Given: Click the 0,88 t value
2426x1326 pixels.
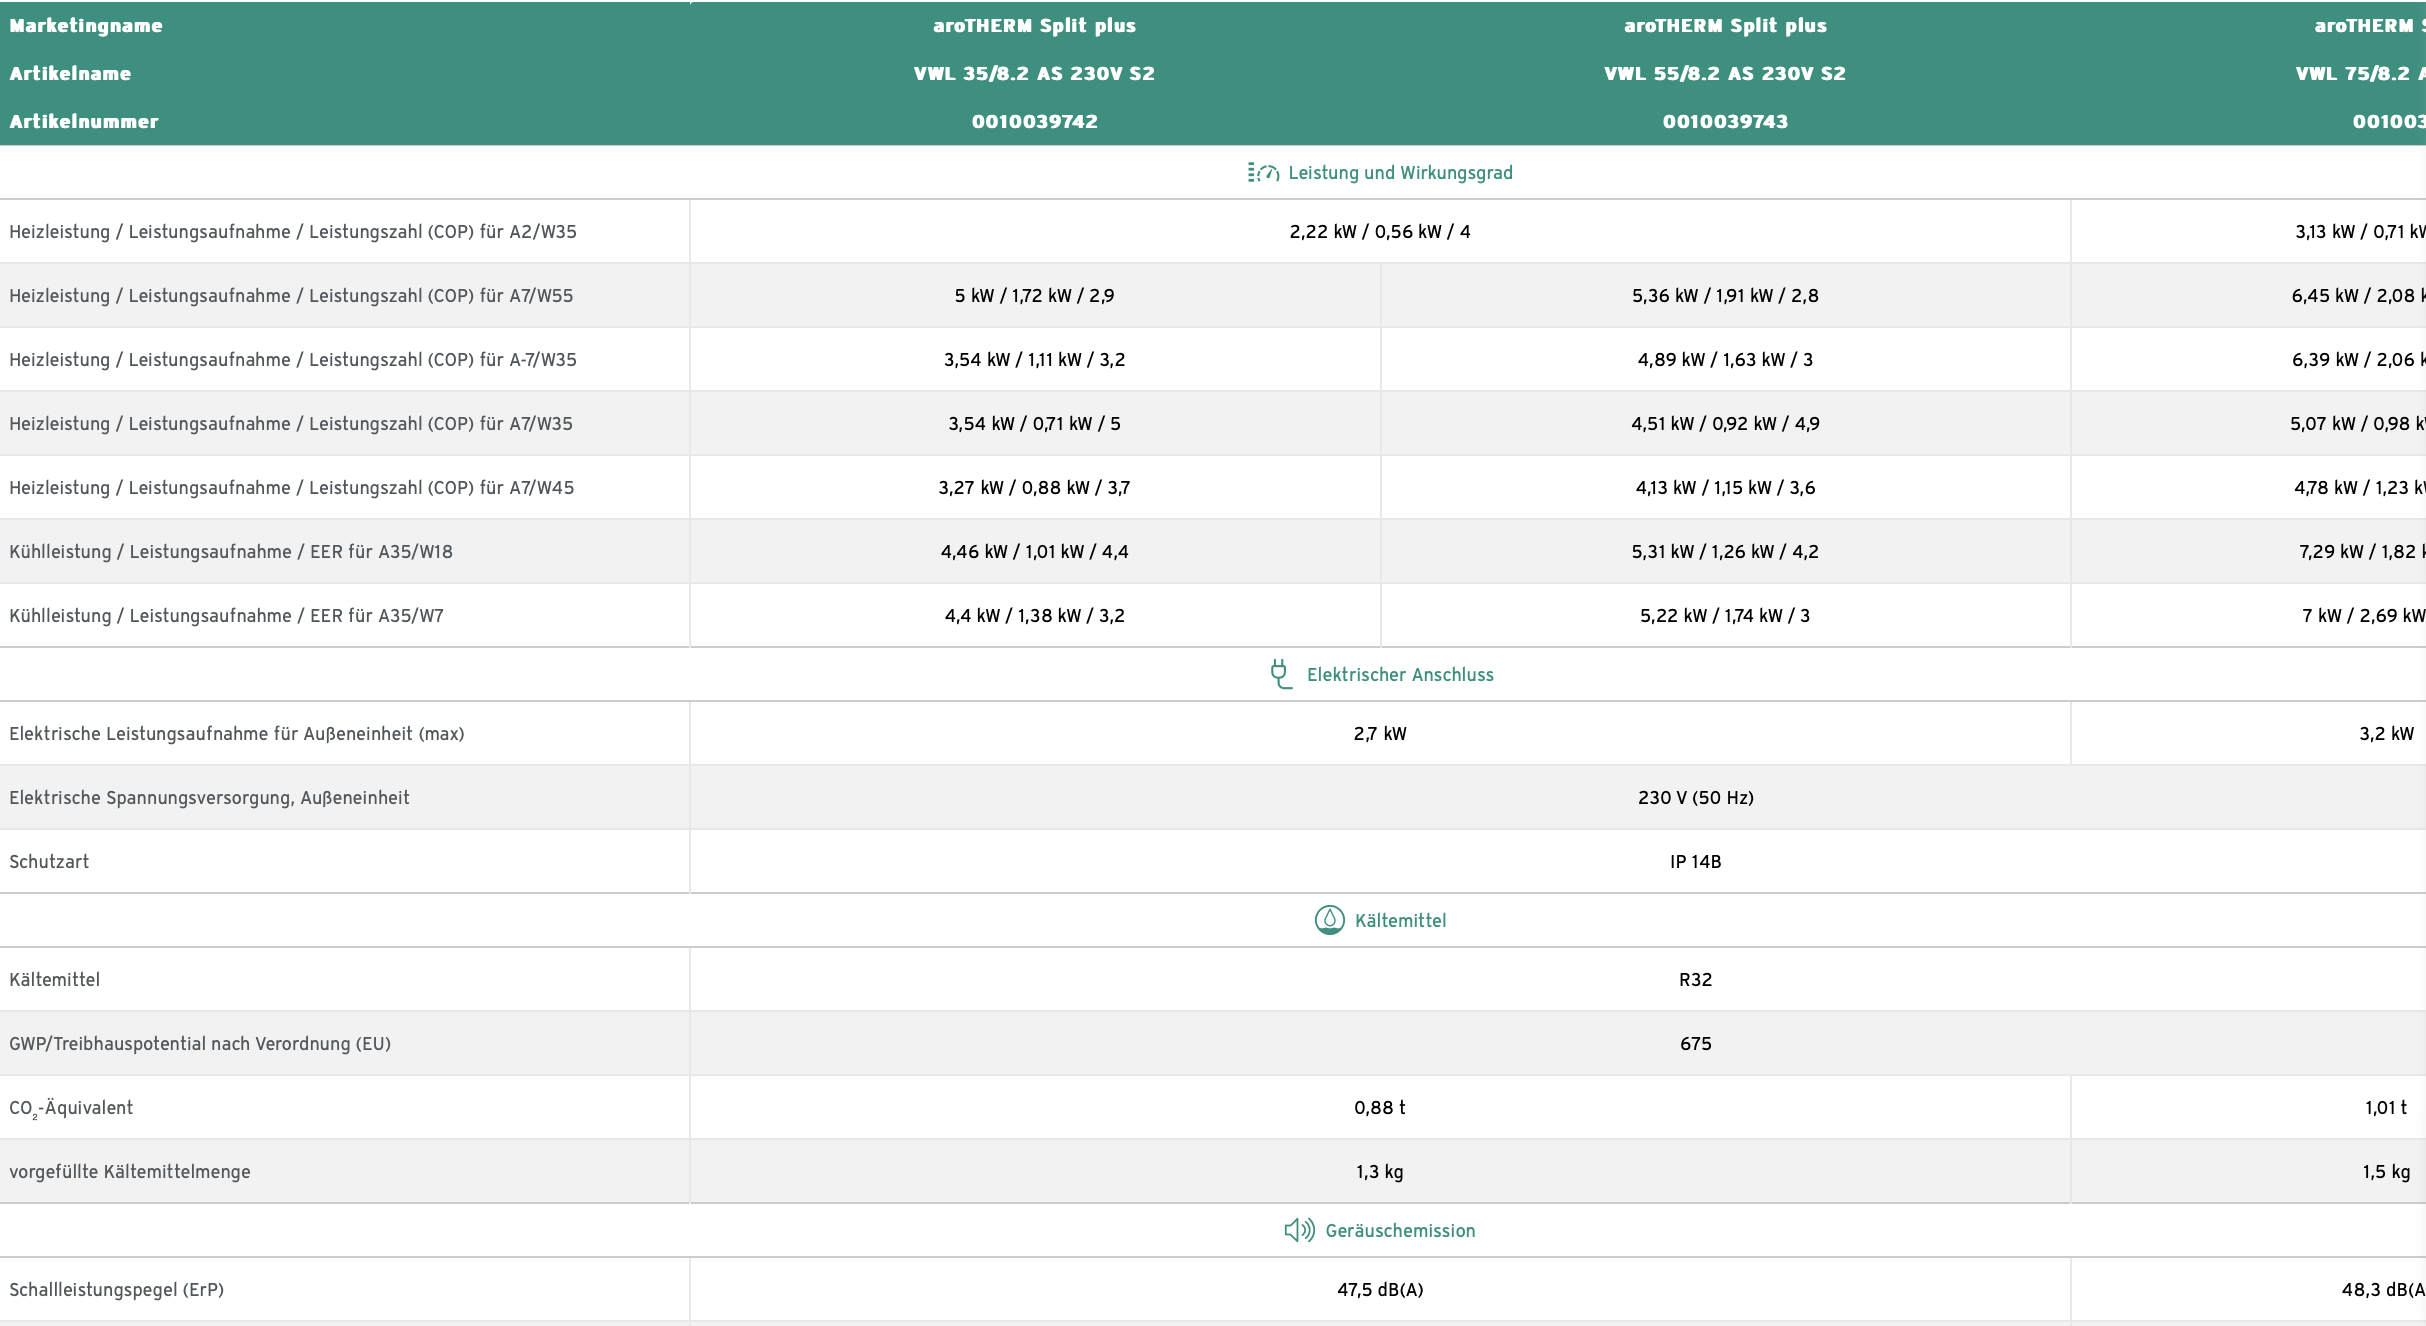Looking at the screenshot, I should 1380,1108.
